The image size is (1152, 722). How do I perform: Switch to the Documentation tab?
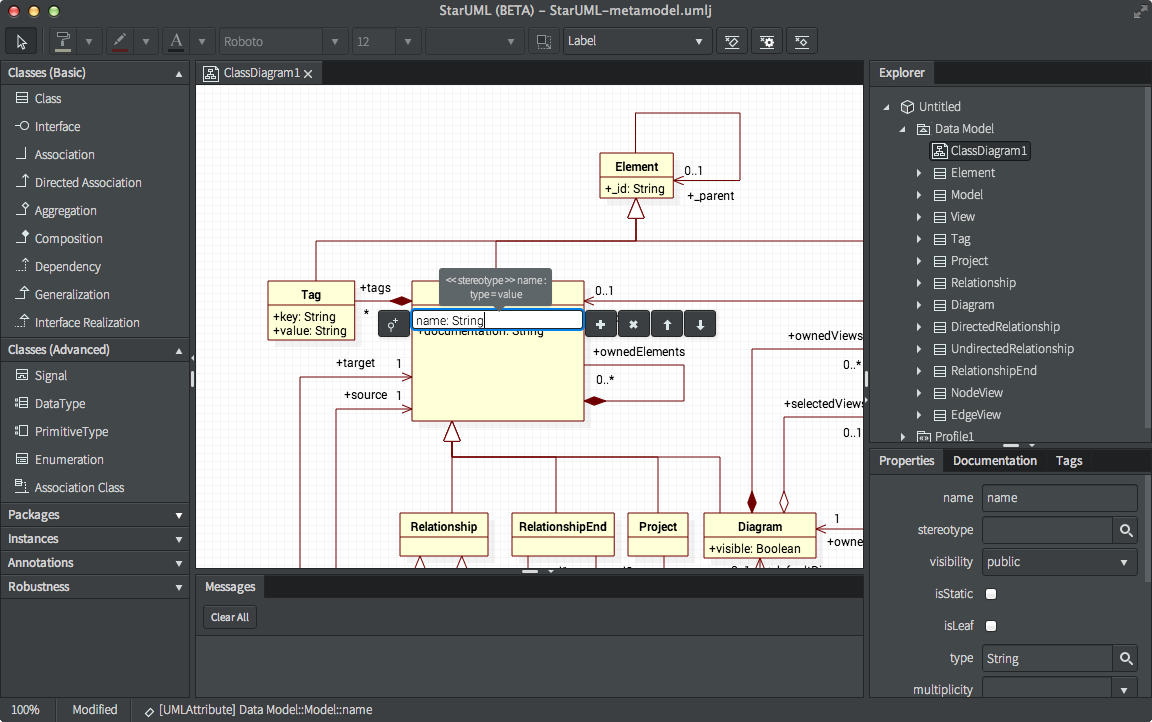(994, 460)
